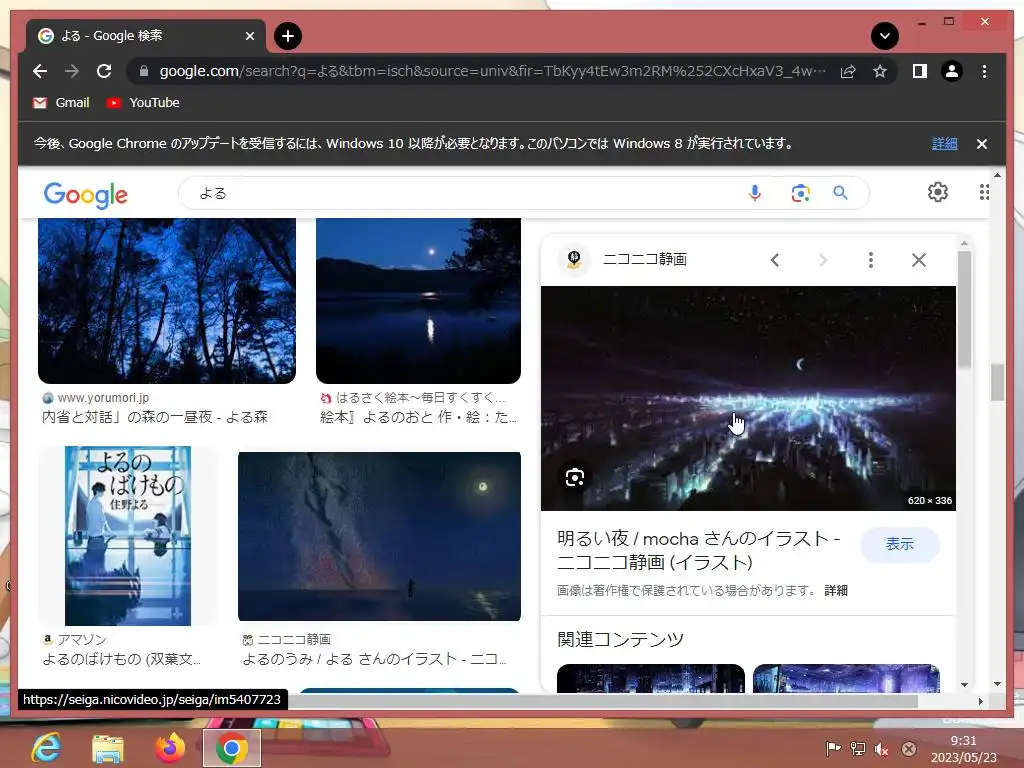Open the second related content thumbnail
The height and width of the screenshot is (768, 1024).
pyautogui.click(x=846, y=679)
